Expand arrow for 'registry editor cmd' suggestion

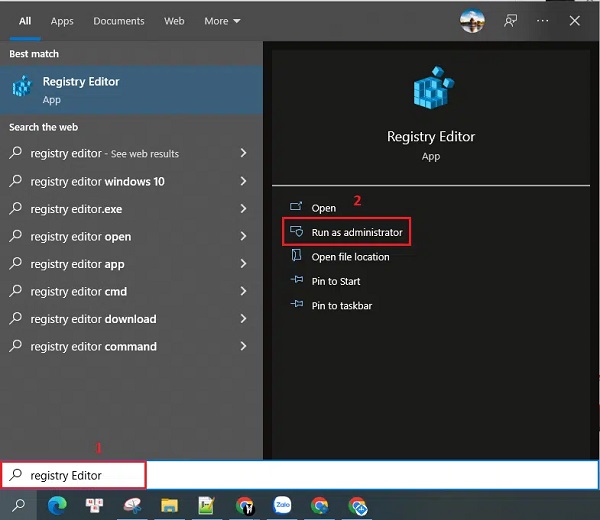click(243, 291)
